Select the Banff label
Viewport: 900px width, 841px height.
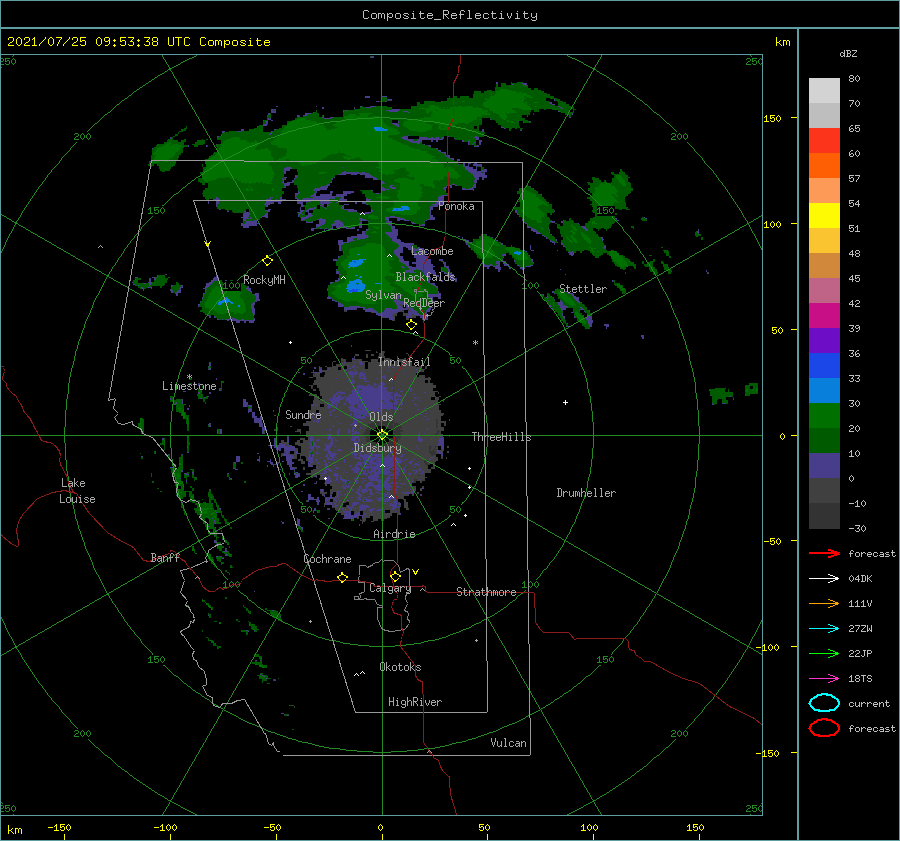pyautogui.click(x=165, y=557)
